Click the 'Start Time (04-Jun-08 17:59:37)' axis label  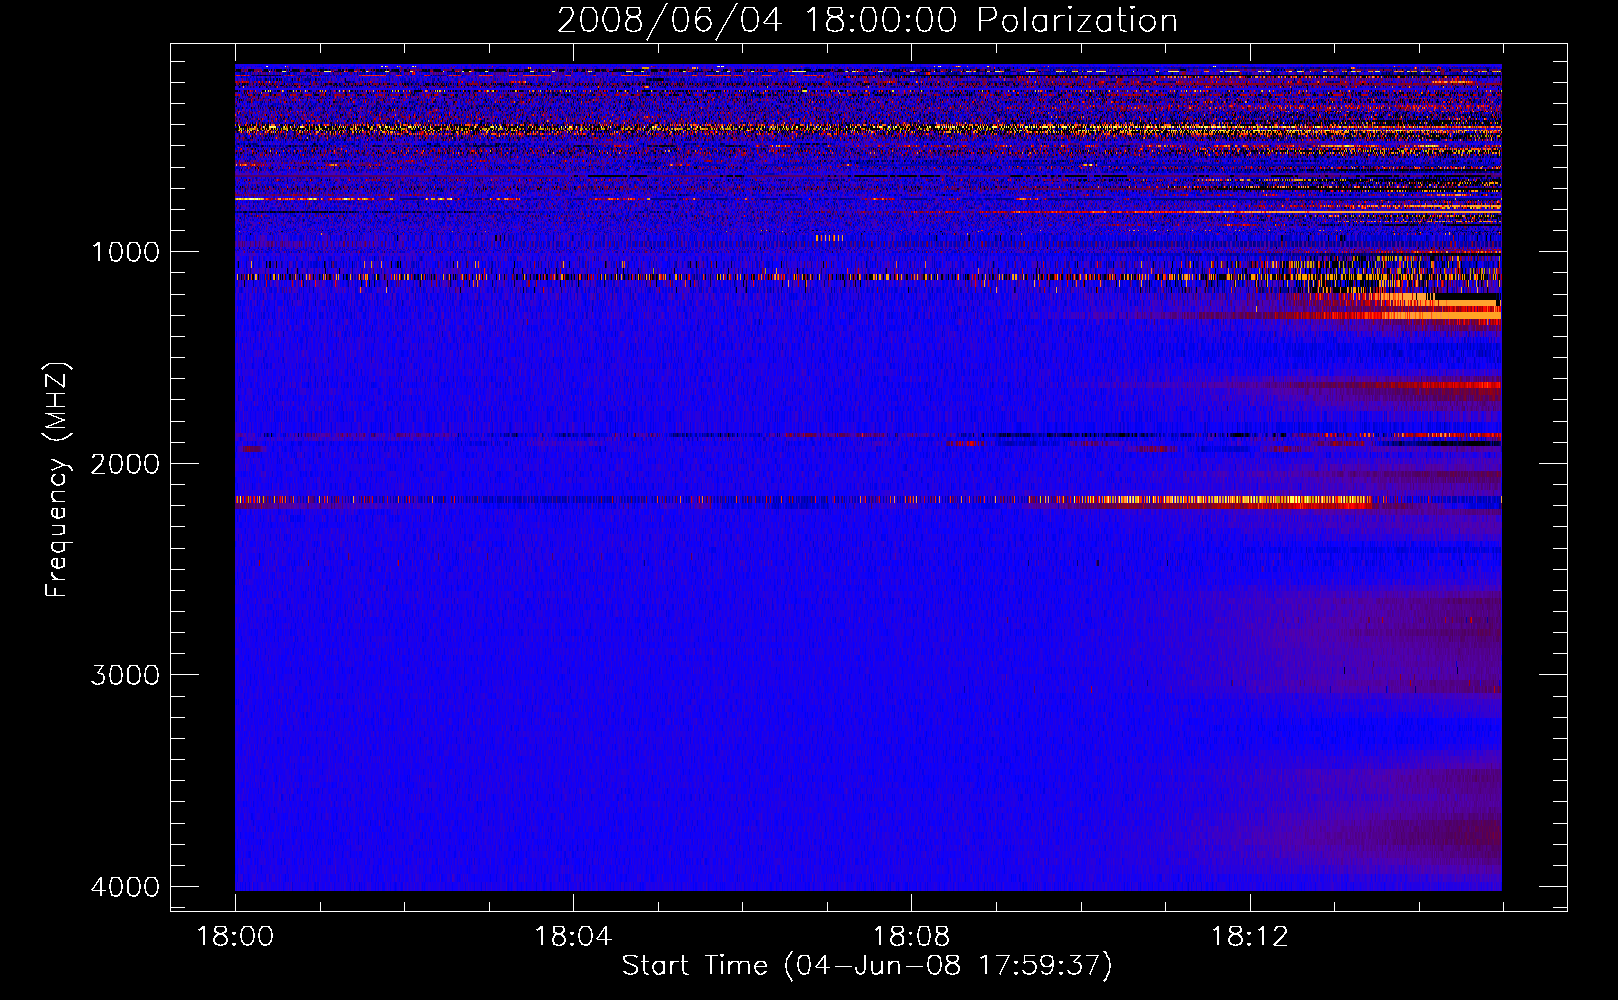[867, 965]
